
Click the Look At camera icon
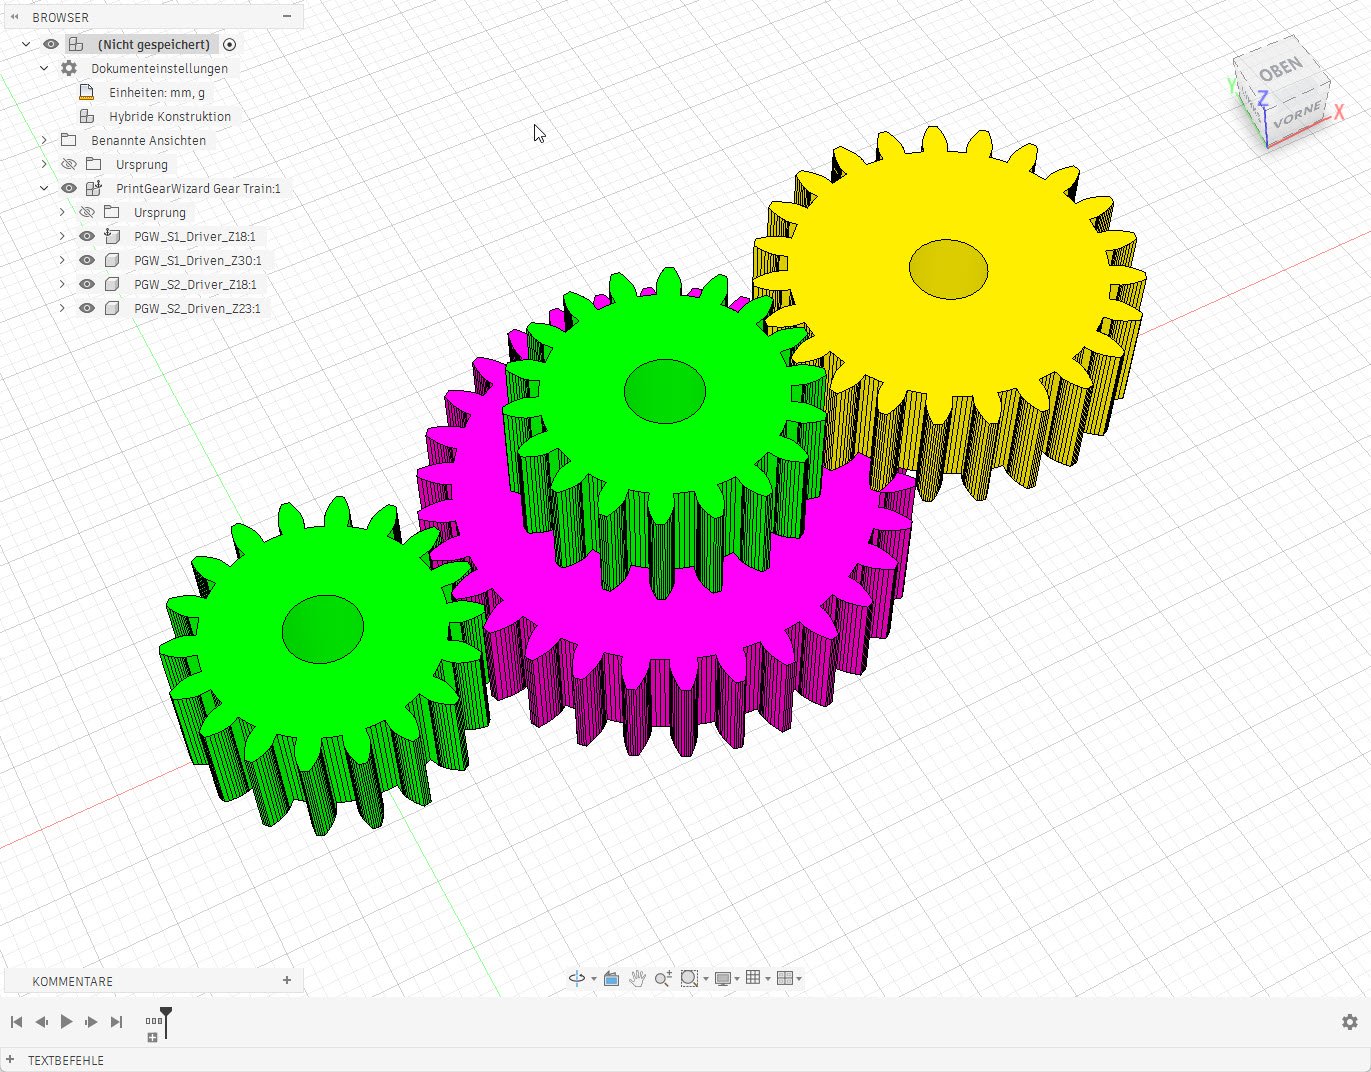click(x=611, y=978)
